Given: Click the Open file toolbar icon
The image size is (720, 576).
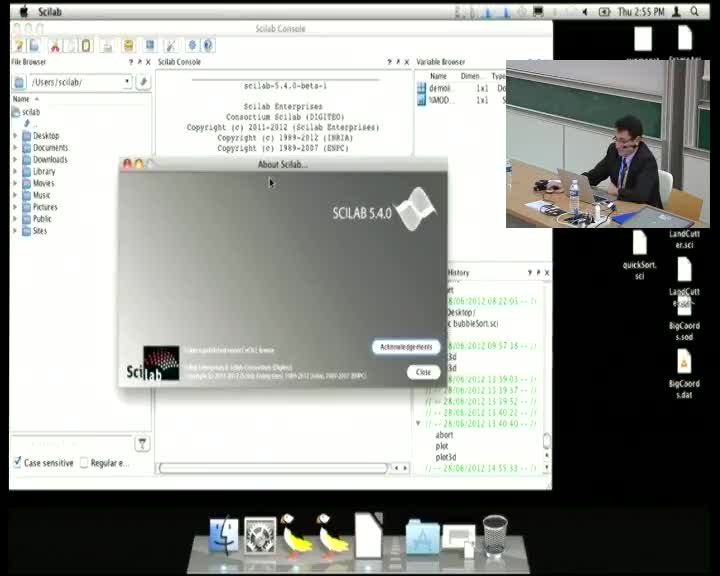Looking at the screenshot, I should (35, 45).
